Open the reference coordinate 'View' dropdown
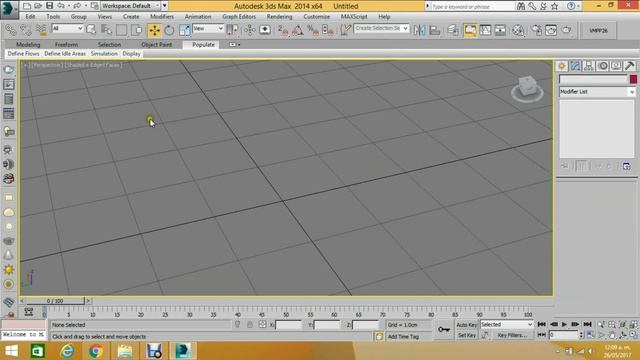 [208, 28]
